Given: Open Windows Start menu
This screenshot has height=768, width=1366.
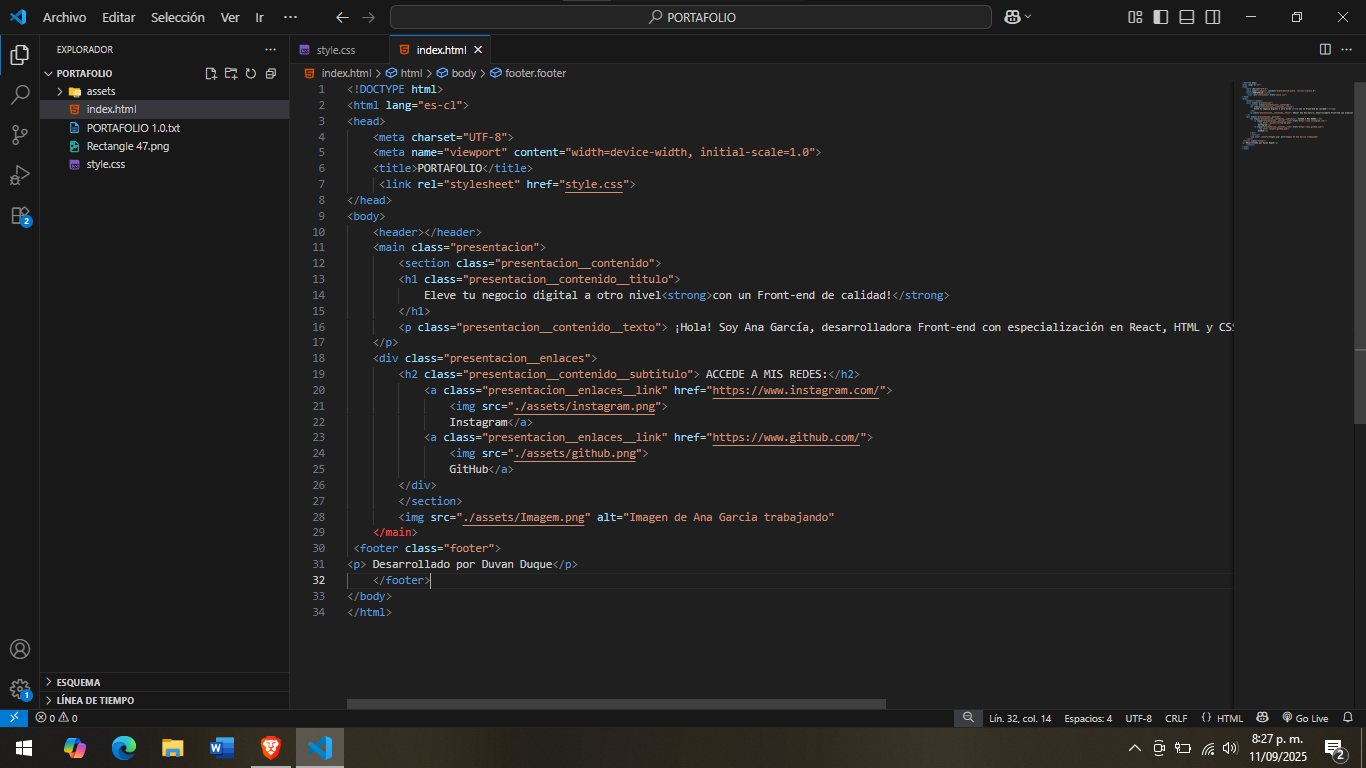Looking at the screenshot, I should point(24,747).
